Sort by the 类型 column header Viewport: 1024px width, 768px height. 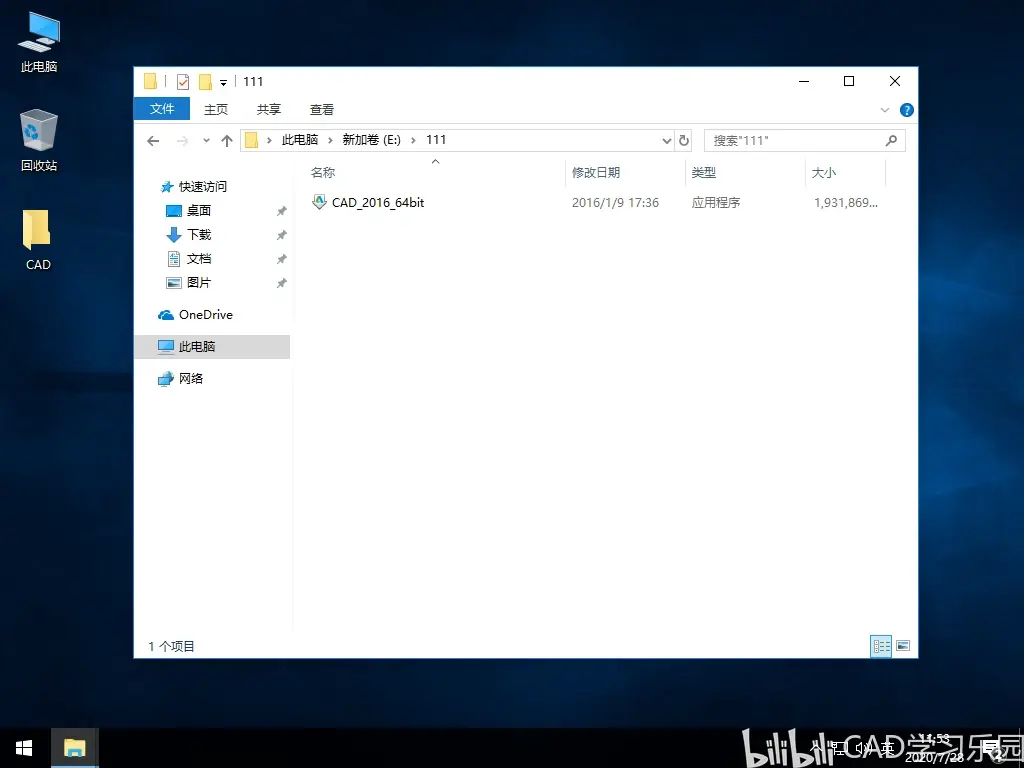703,172
